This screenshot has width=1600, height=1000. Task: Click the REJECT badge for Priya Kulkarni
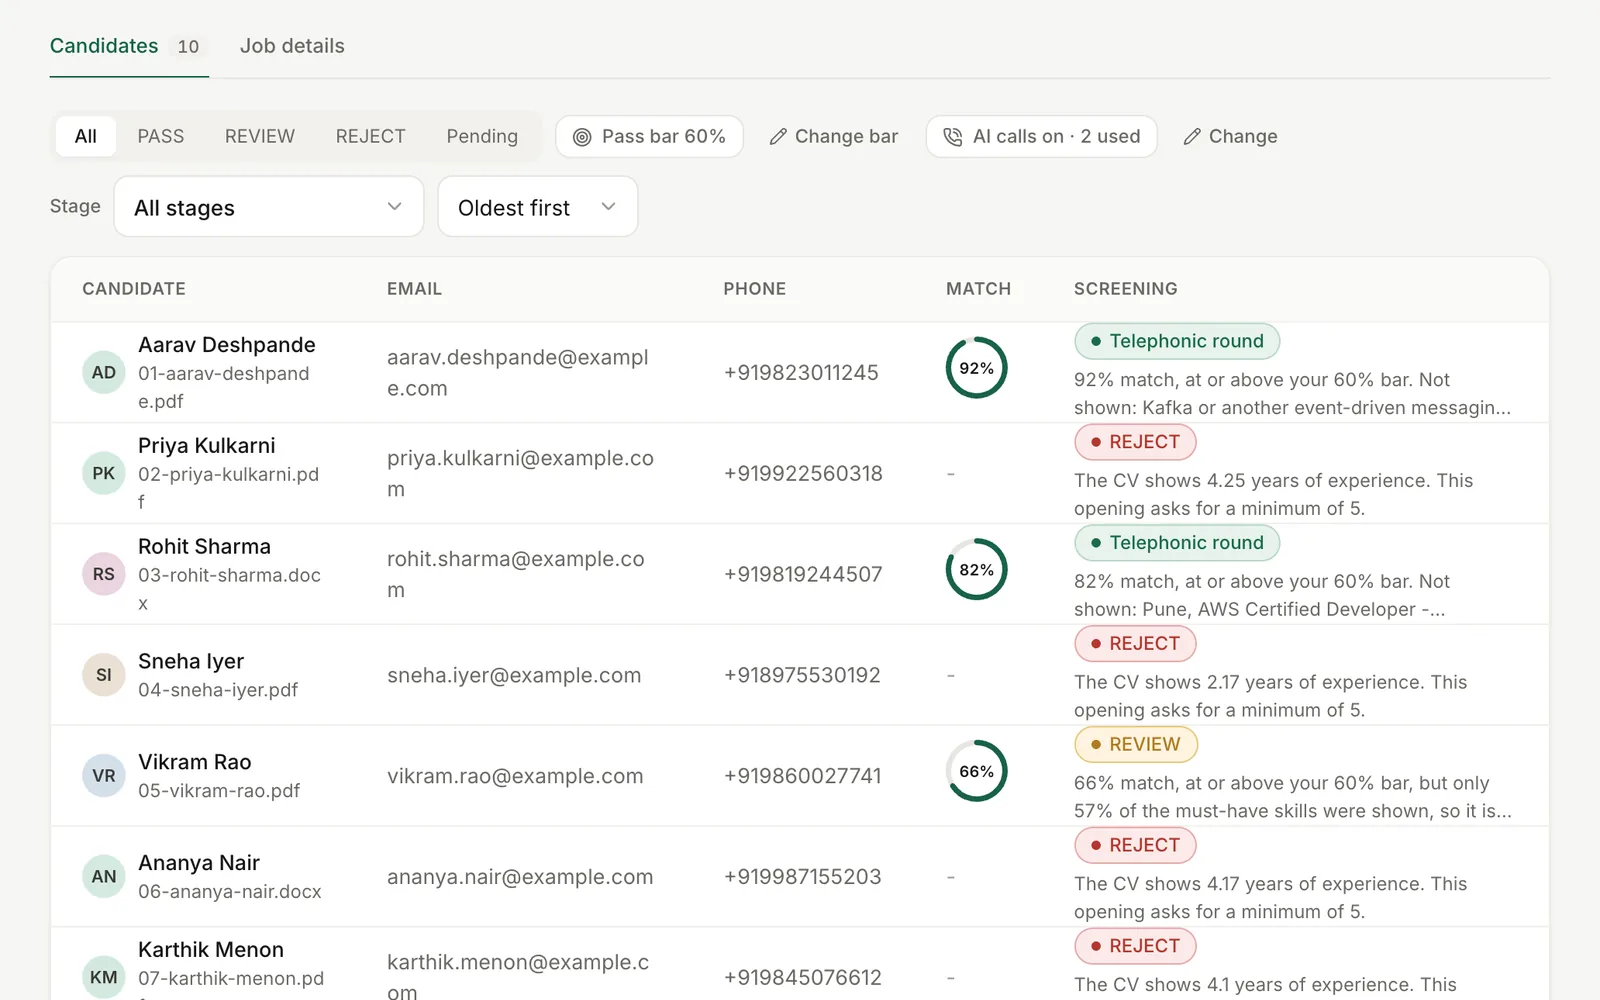1135,442
